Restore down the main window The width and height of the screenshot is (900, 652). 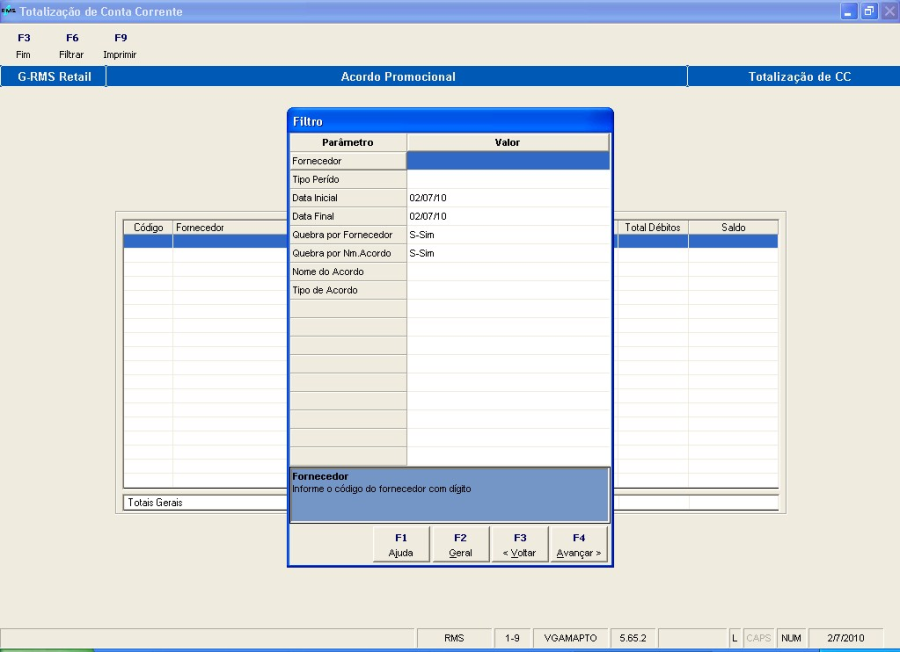[869, 11]
